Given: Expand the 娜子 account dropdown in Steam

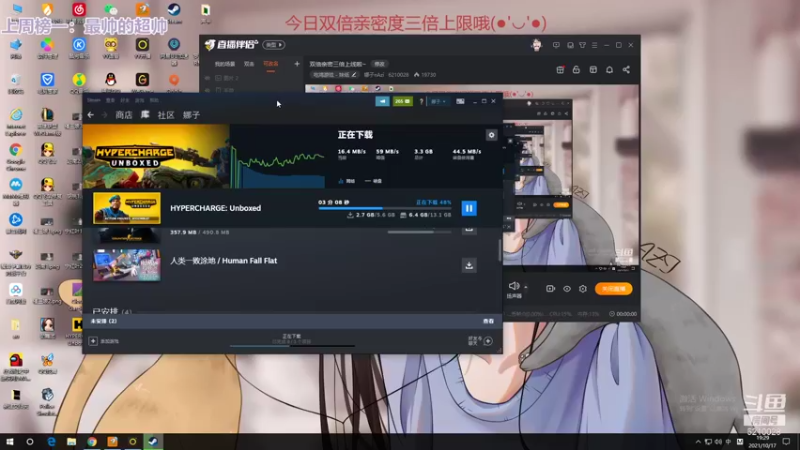Looking at the screenshot, I should click(438, 102).
